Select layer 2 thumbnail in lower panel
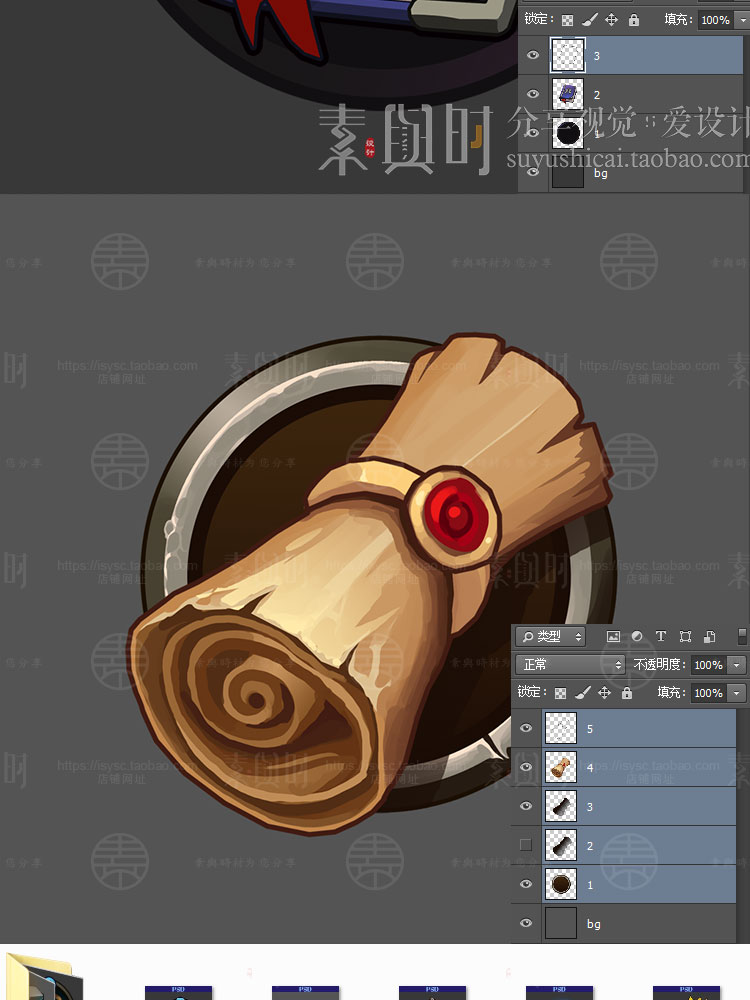 coord(561,845)
